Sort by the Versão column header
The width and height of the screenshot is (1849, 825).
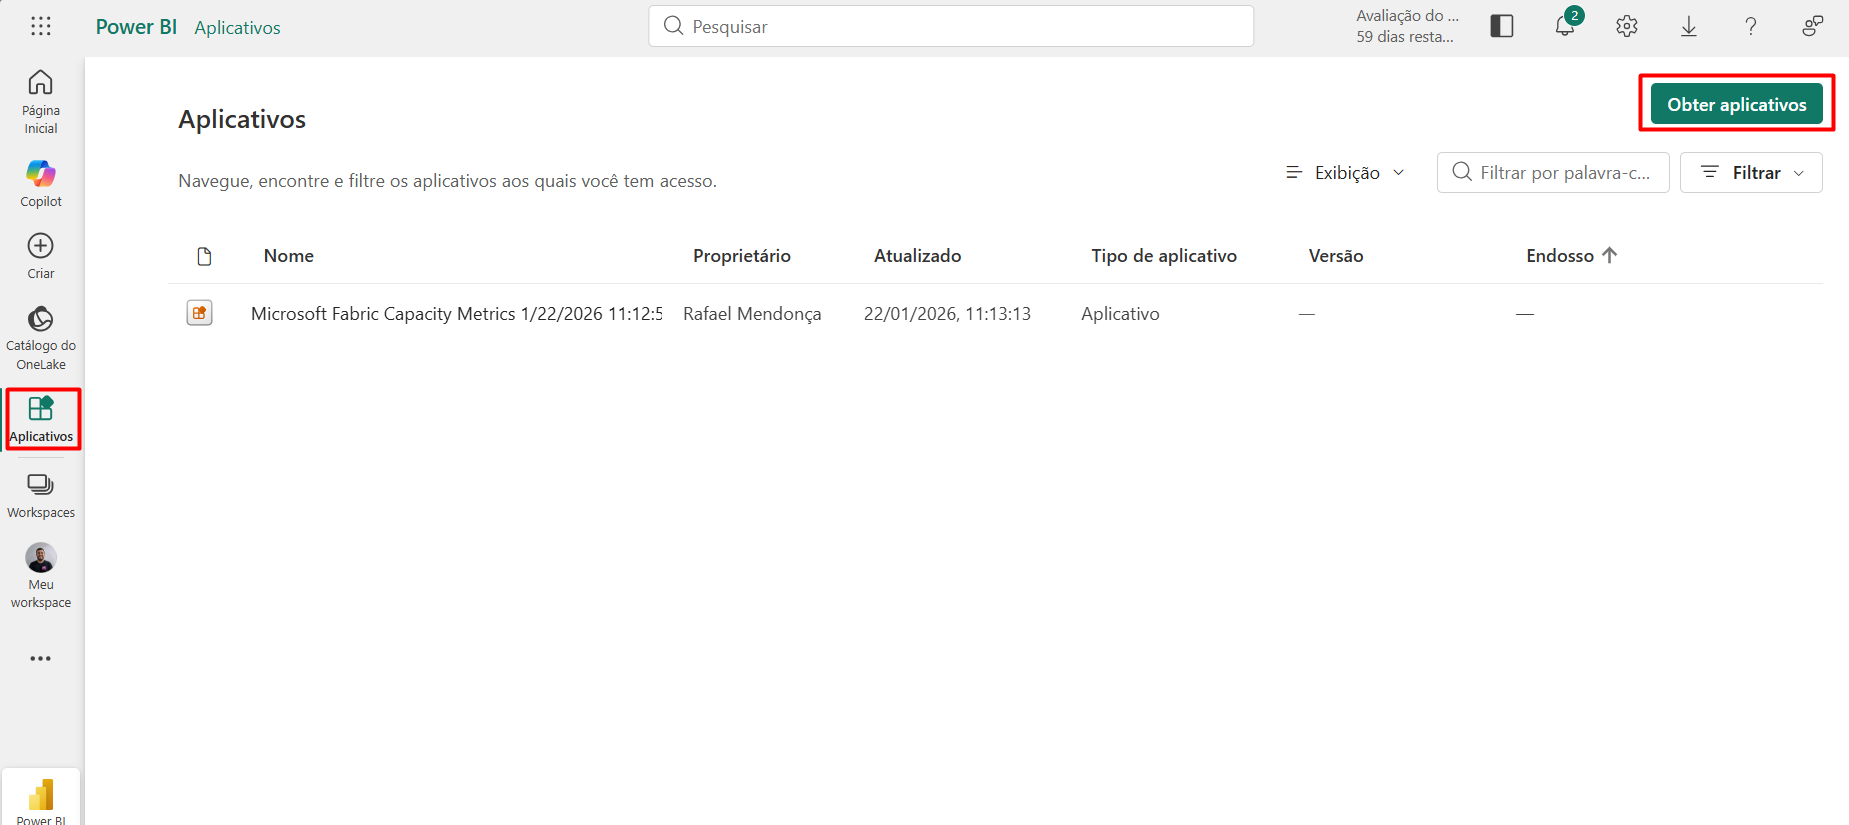tap(1336, 256)
